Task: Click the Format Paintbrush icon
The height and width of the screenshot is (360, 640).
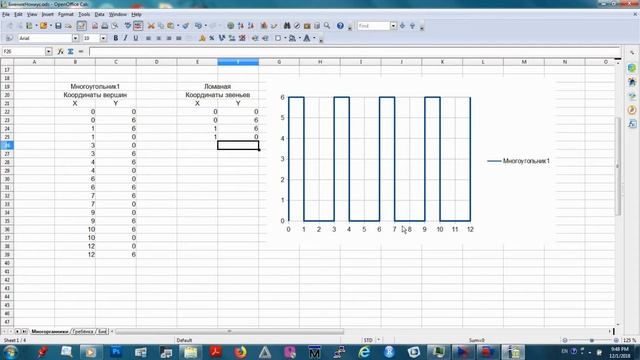Action: click(x=186, y=26)
